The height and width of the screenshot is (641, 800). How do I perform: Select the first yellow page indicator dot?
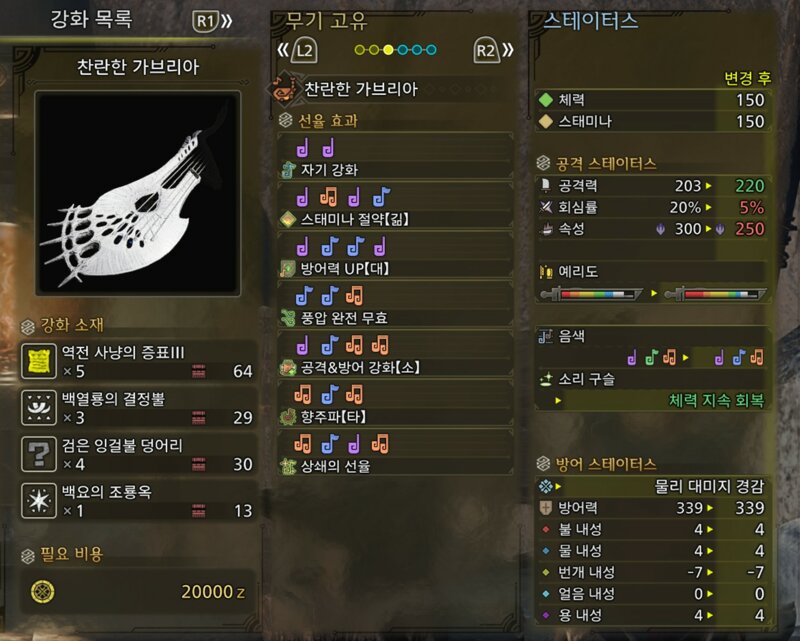360,50
